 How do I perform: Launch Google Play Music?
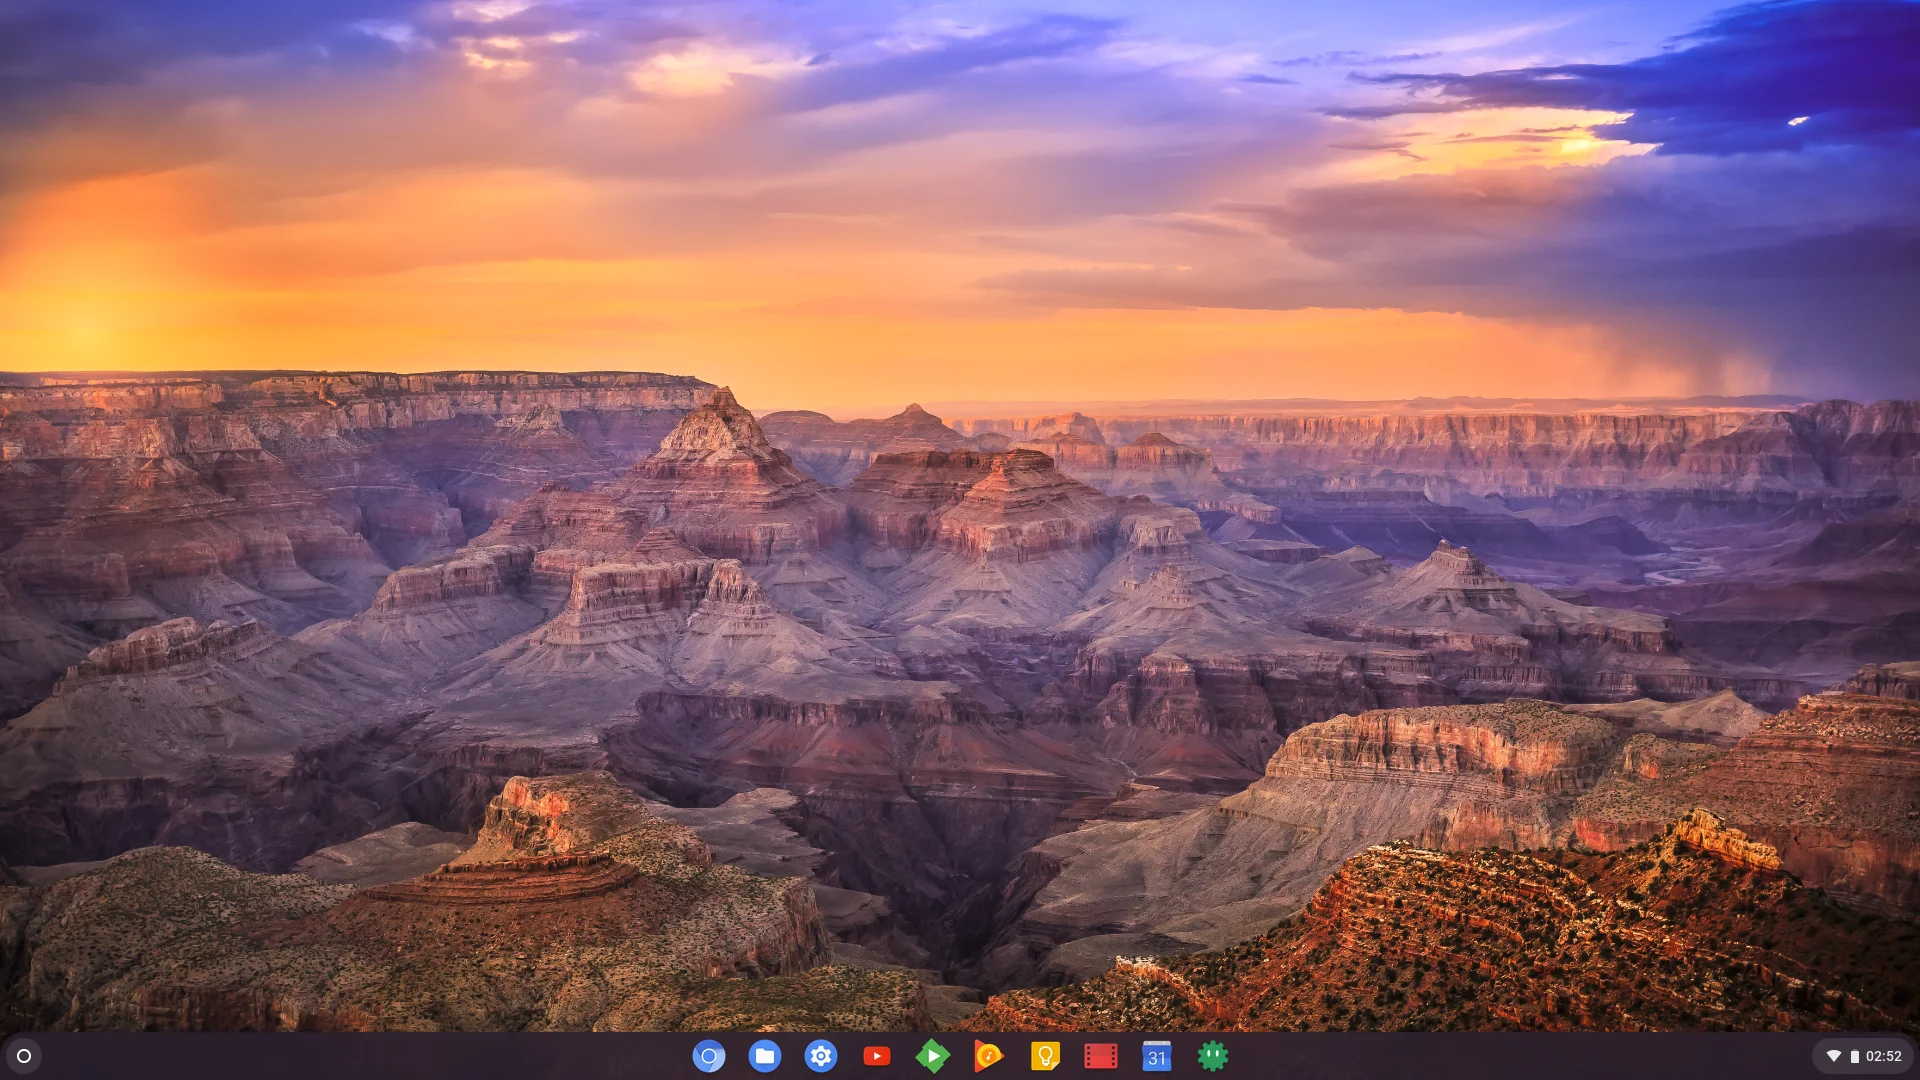point(989,1056)
